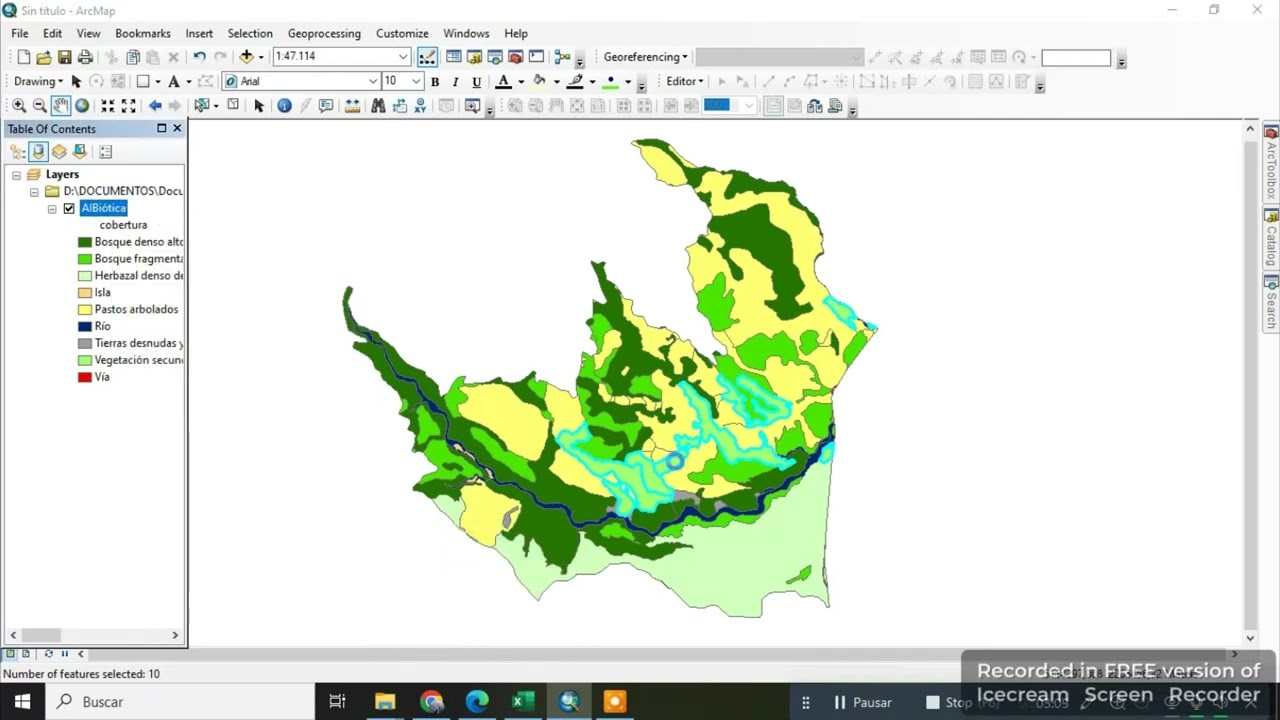This screenshot has height=720, width=1280.
Task: Switch TOC to List By Visibility
Action: pyautogui.click(x=59, y=152)
